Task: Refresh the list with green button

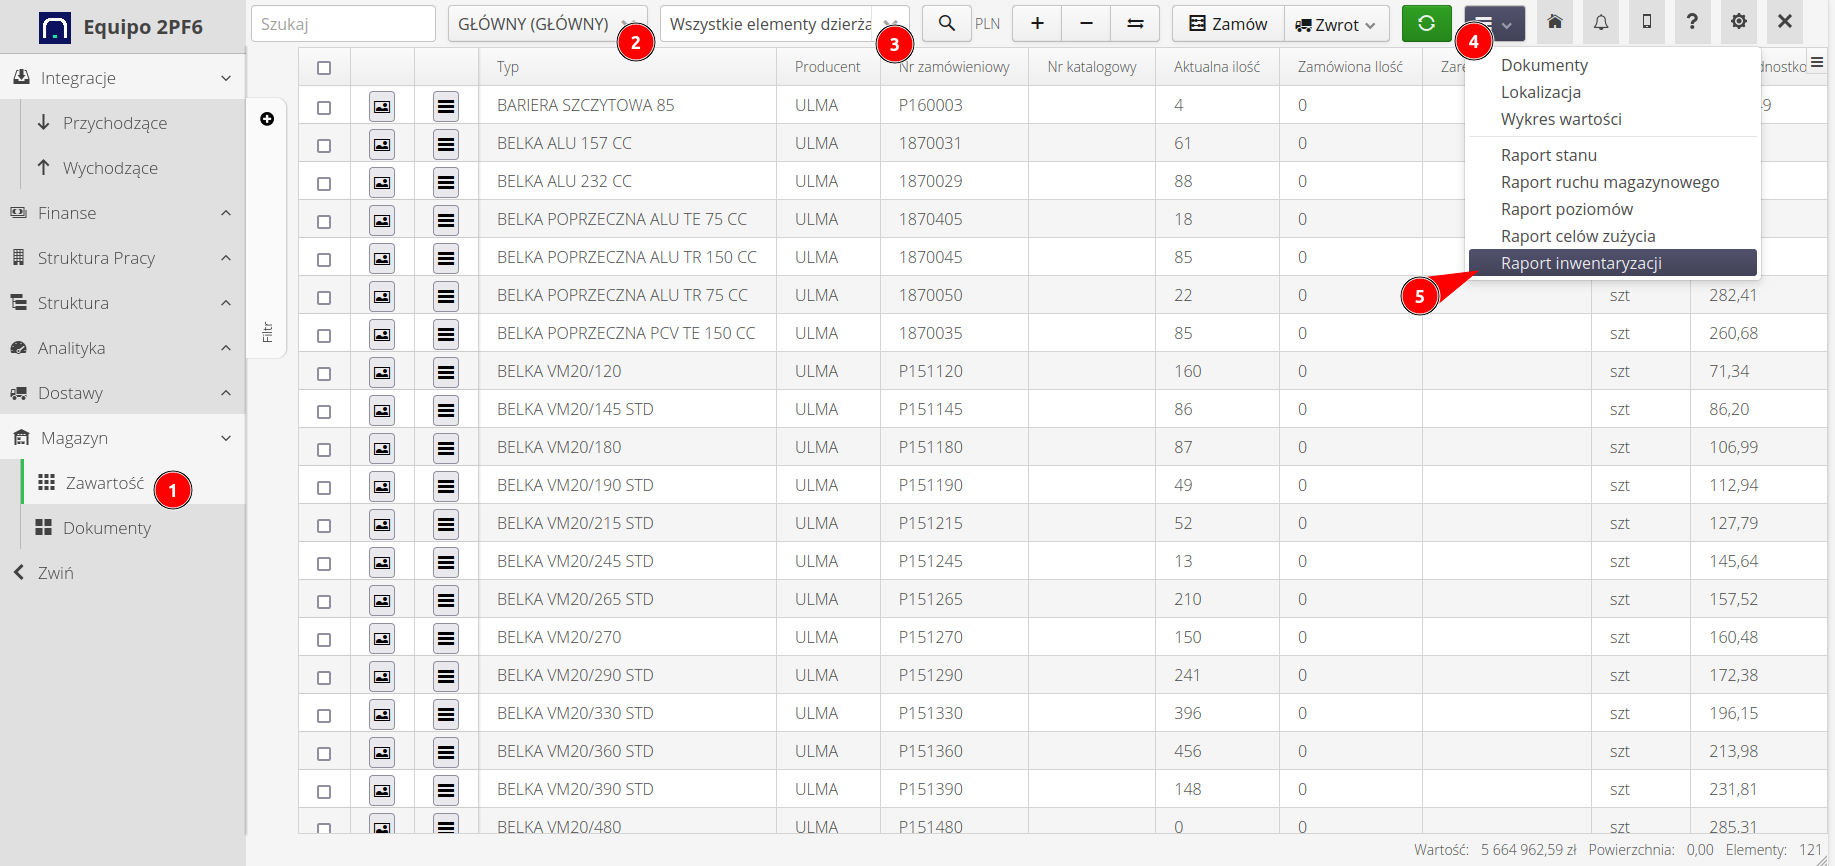Action: pyautogui.click(x=1427, y=23)
